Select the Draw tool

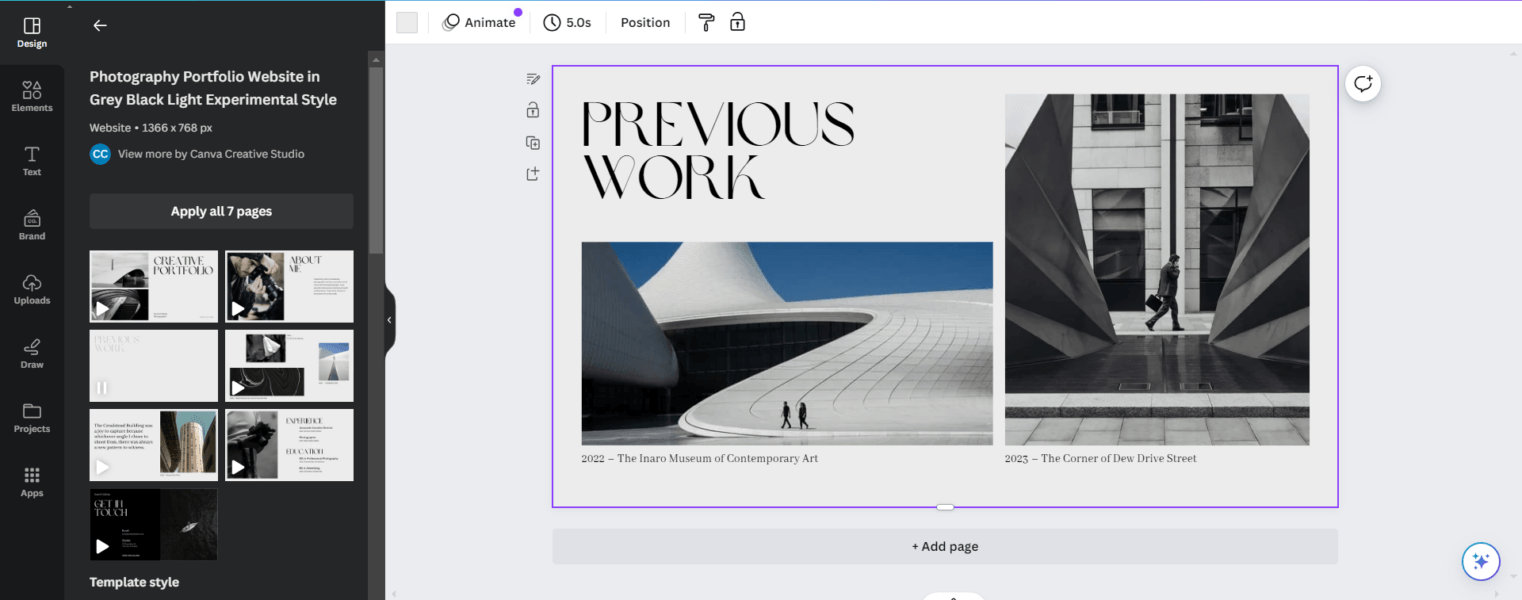click(31, 353)
